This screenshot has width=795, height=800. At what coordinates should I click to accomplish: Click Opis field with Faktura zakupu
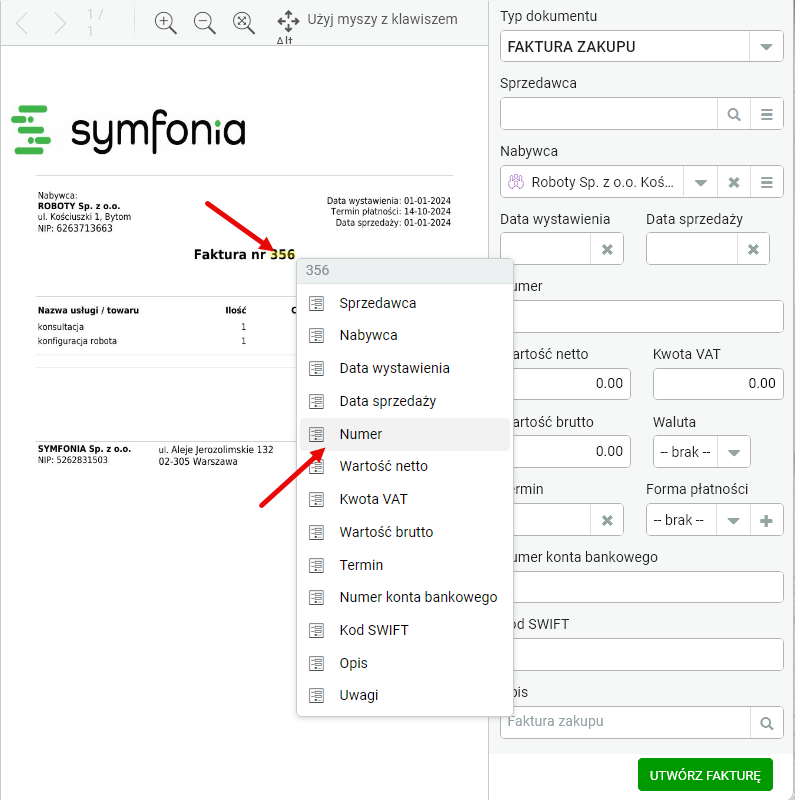(x=626, y=722)
